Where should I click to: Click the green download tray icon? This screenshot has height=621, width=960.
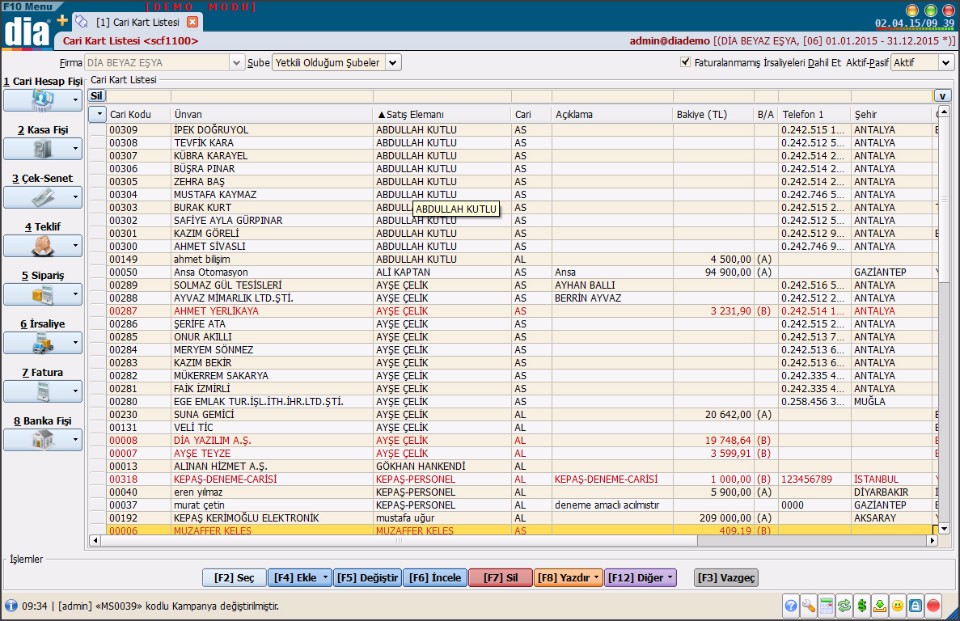[x=880, y=606]
